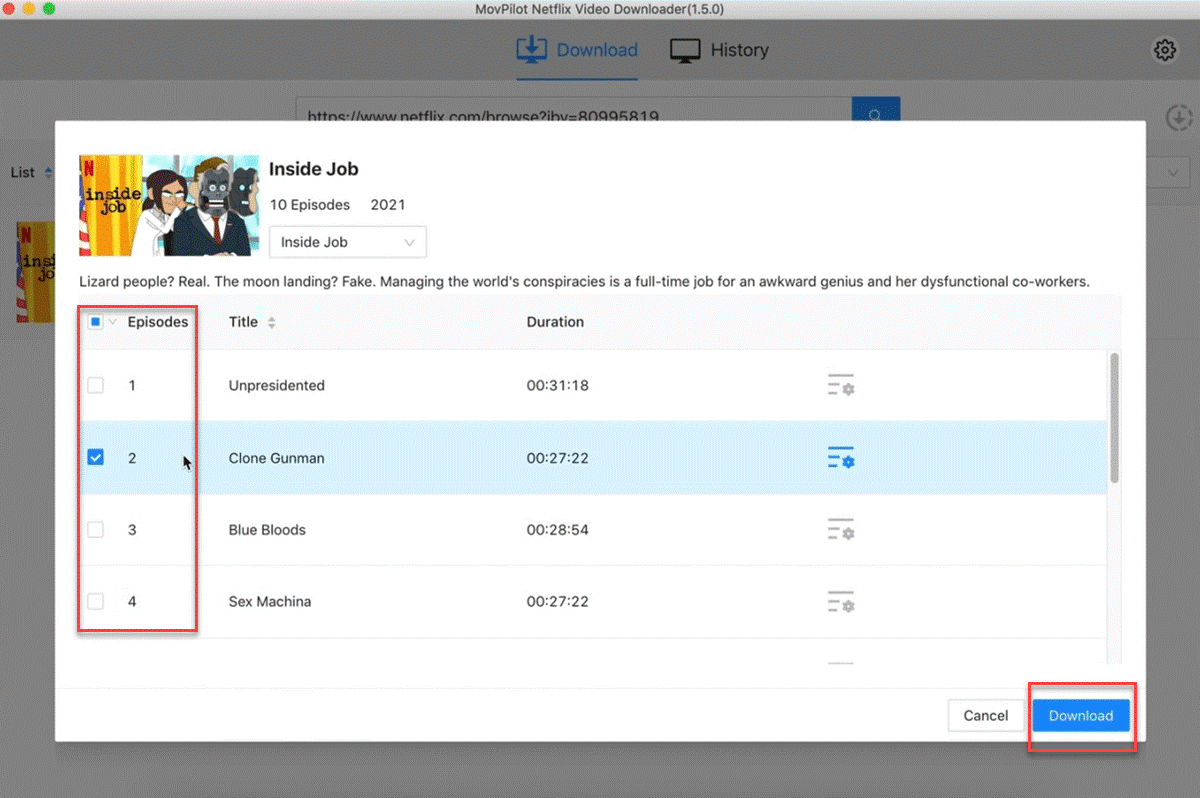Switch to the History tab
Viewport: 1200px width, 798px height.
[719, 50]
